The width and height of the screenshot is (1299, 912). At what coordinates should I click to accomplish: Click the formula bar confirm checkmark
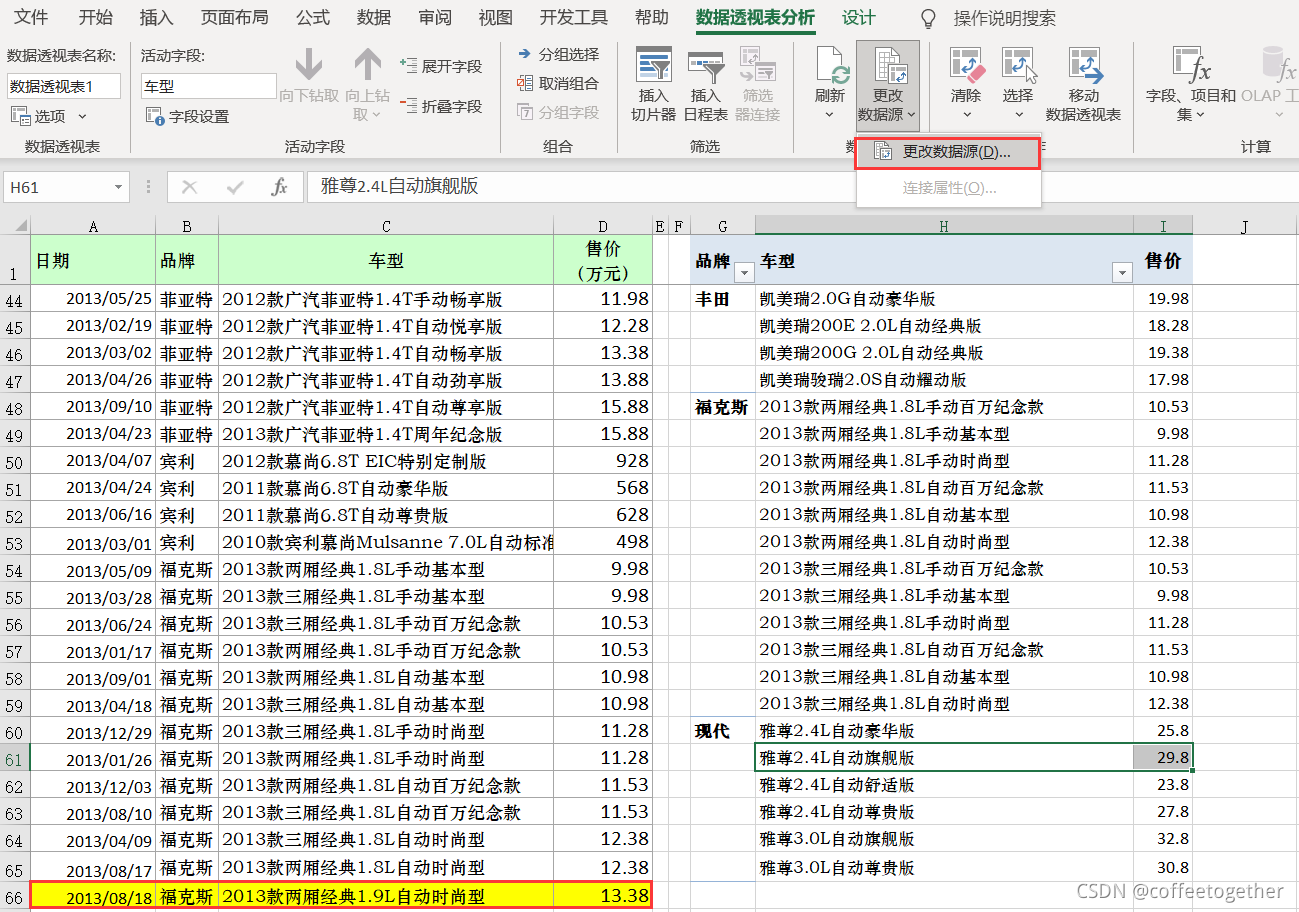[x=235, y=187]
